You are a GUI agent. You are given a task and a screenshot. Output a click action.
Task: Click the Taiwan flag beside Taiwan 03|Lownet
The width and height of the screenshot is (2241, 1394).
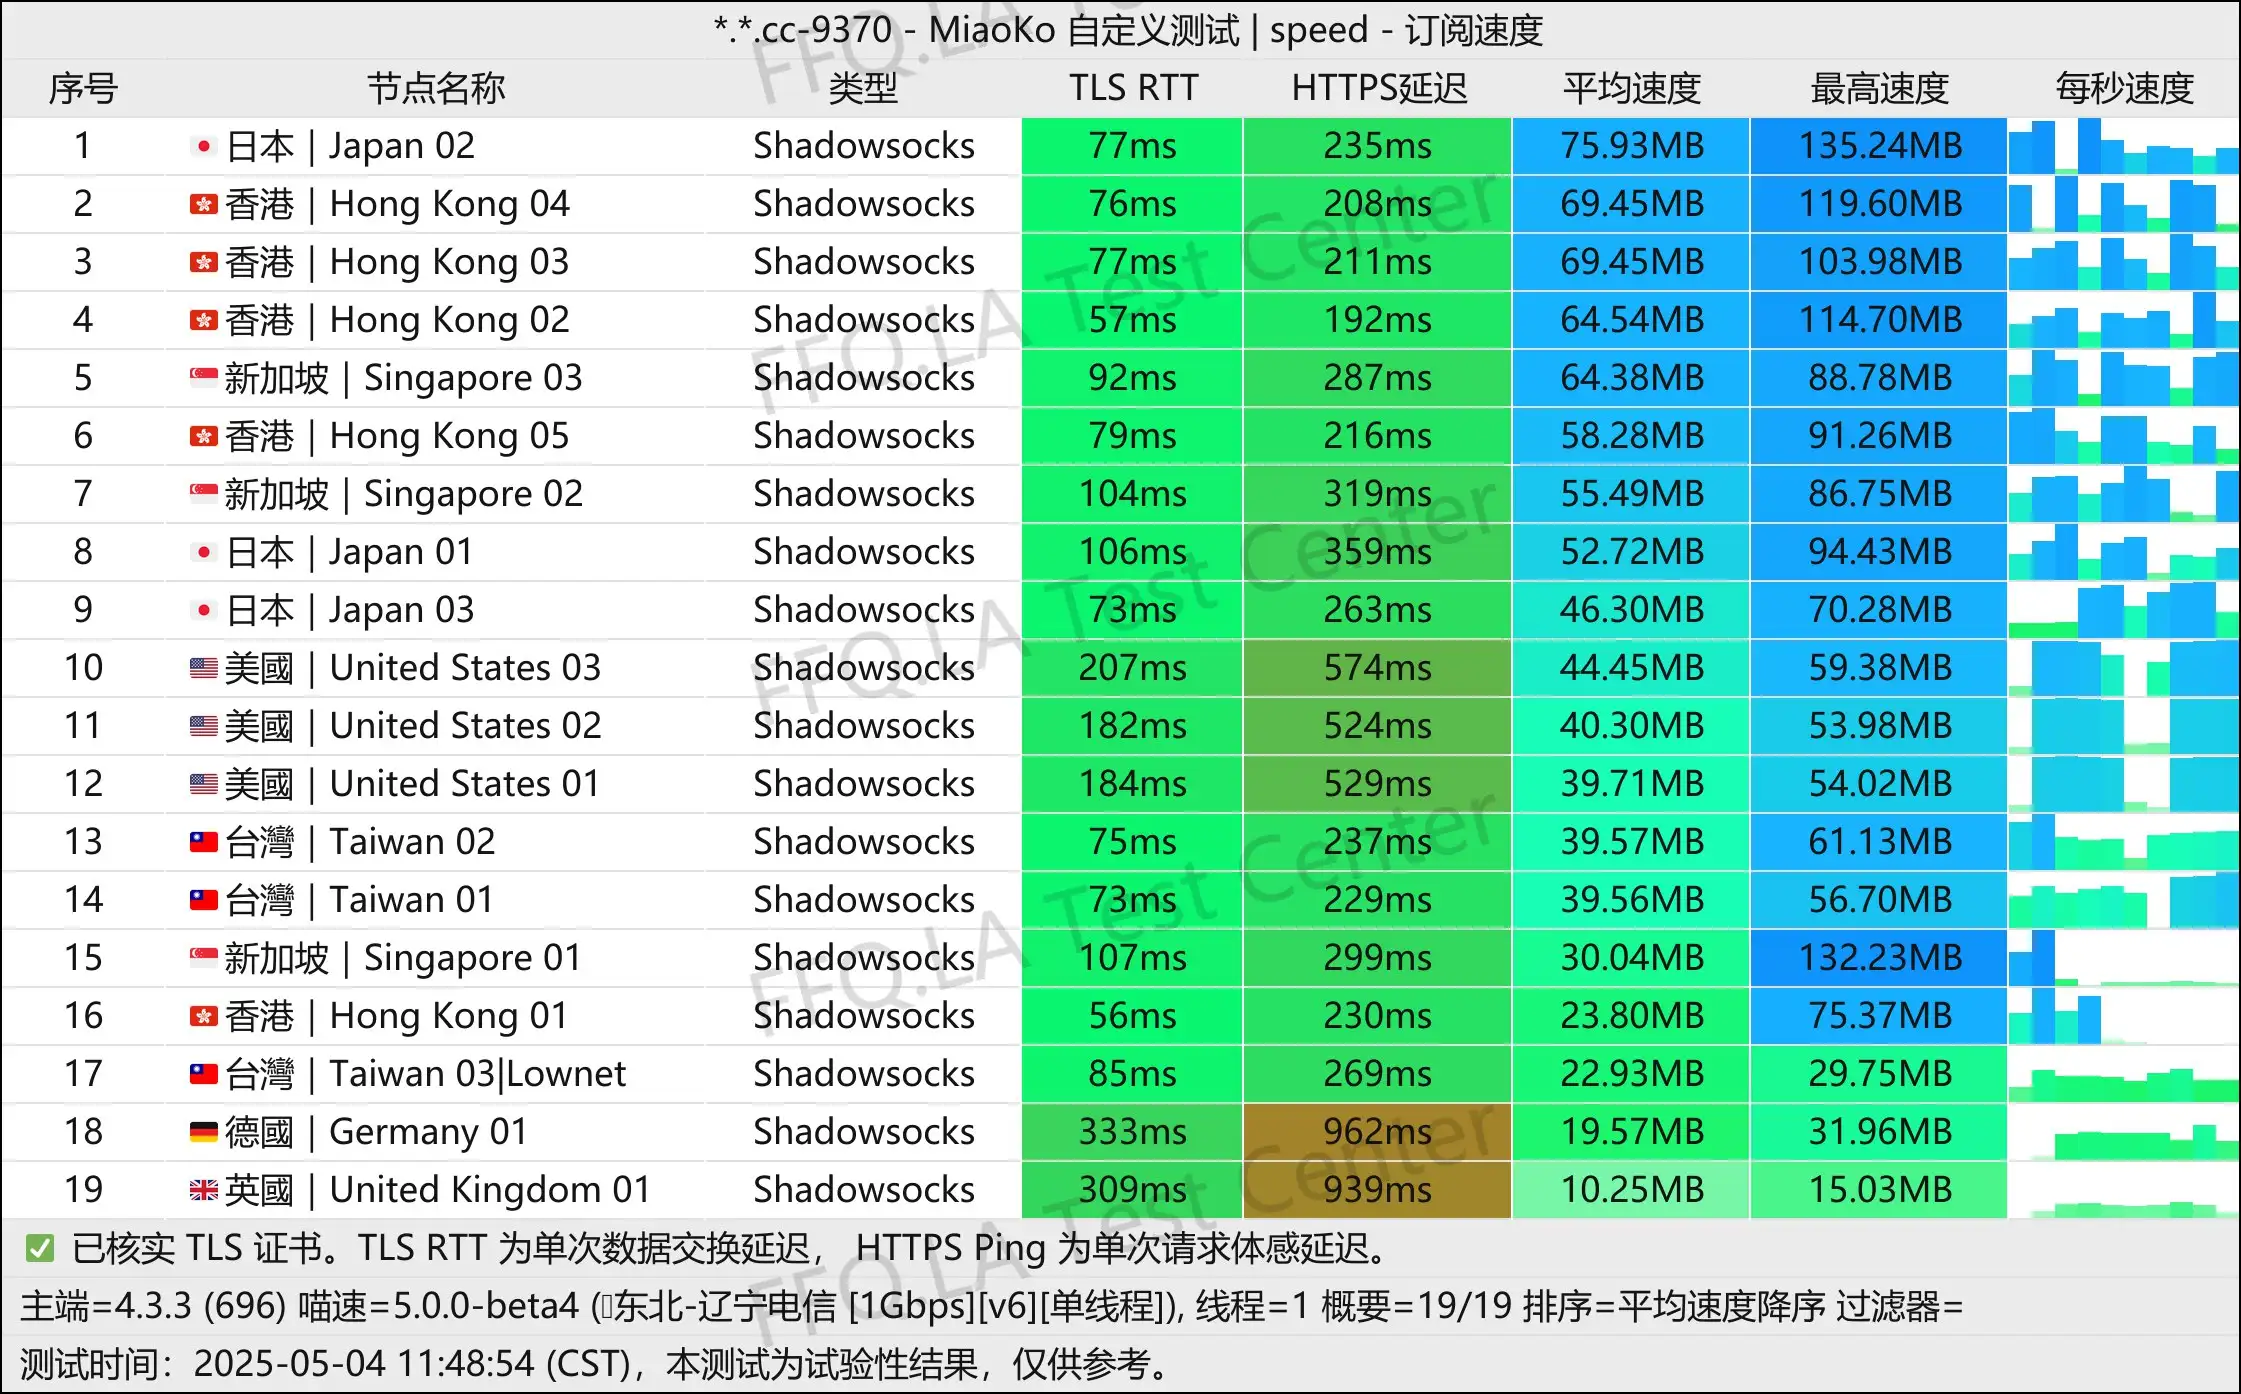pyautogui.click(x=204, y=1075)
